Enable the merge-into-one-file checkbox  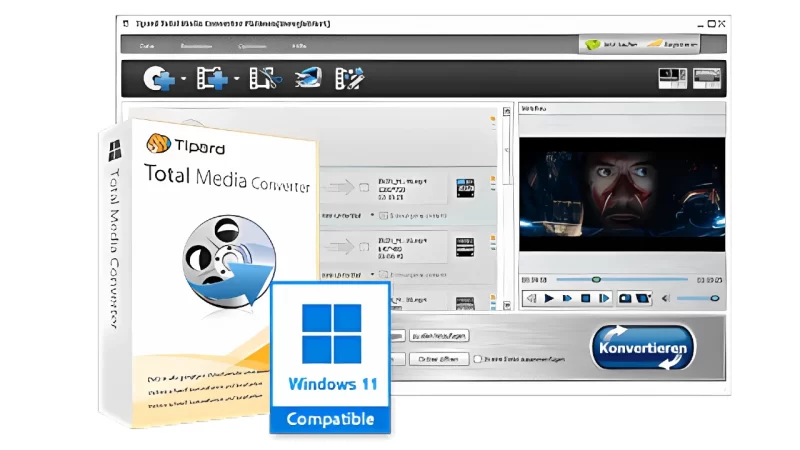[478, 359]
